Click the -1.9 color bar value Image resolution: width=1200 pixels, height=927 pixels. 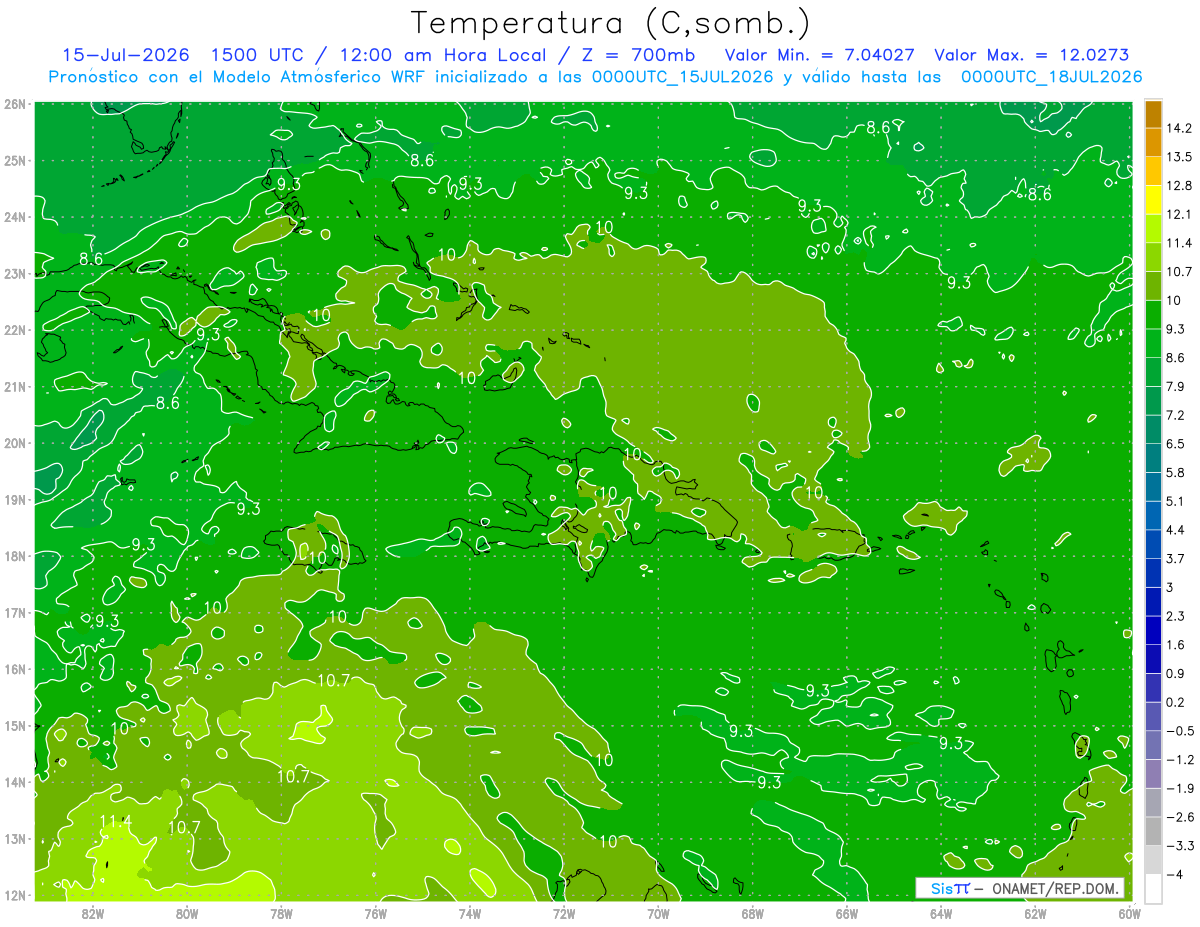[1179, 788]
